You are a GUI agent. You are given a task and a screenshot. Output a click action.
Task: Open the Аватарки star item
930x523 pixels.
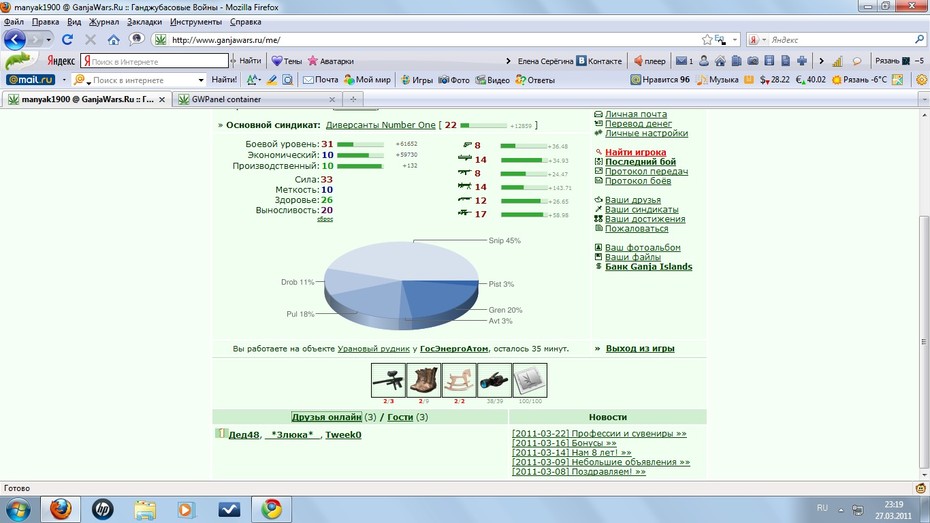[330, 61]
